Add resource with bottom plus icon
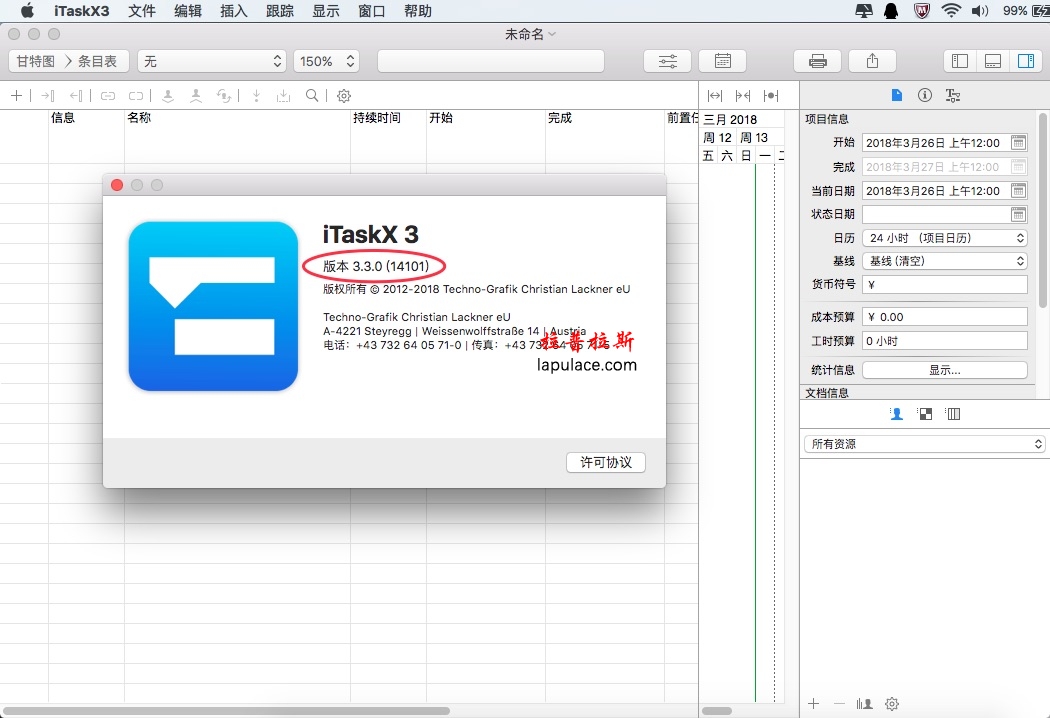 tap(813, 703)
